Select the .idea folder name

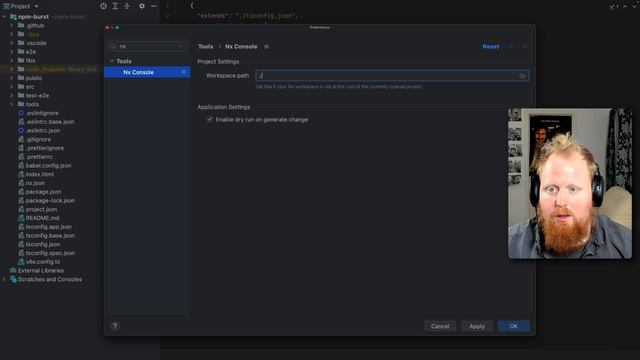33,34
